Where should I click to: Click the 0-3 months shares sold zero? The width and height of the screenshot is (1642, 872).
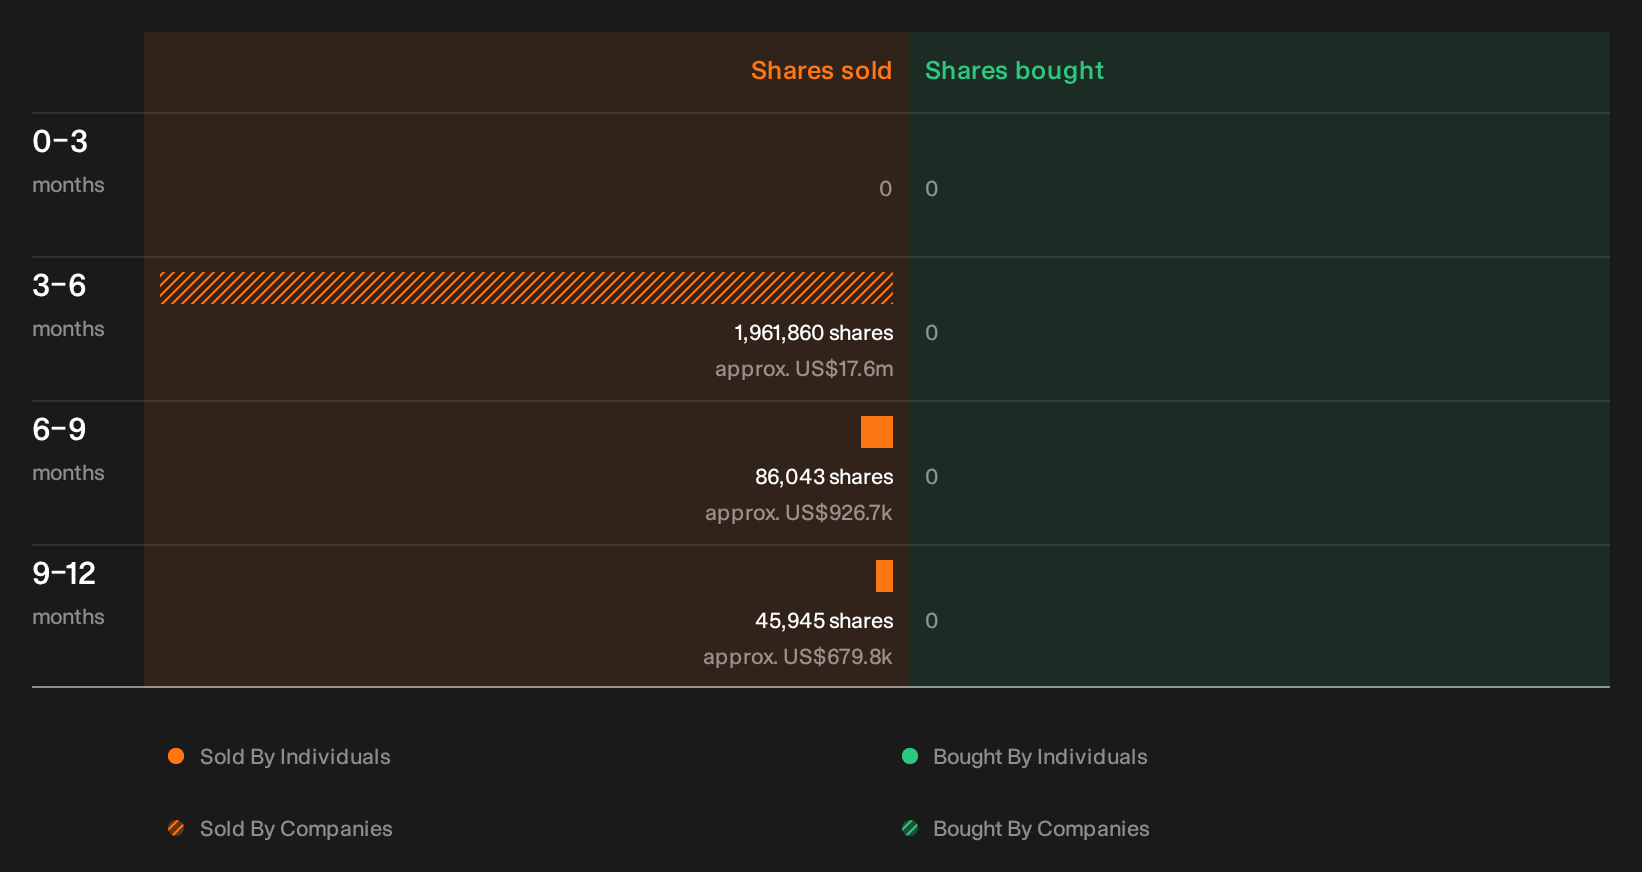[x=885, y=189]
